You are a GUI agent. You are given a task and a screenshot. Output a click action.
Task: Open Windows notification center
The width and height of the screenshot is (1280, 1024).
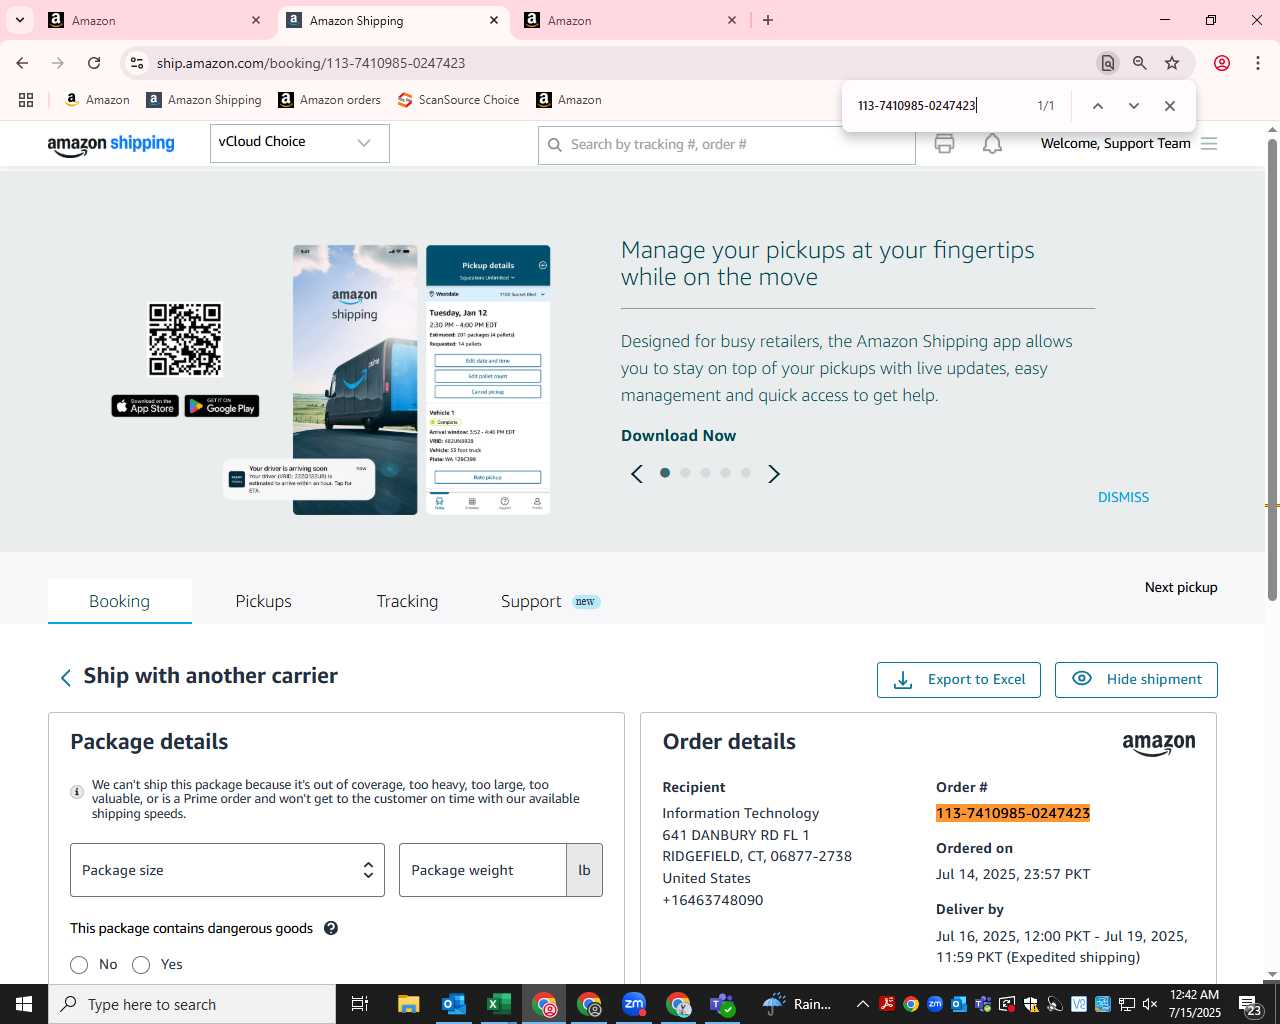click(x=1251, y=1004)
